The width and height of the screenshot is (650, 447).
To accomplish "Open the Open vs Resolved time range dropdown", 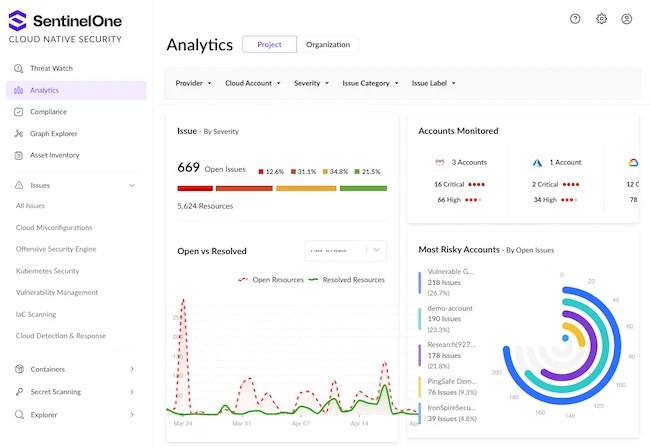I will coord(345,250).
